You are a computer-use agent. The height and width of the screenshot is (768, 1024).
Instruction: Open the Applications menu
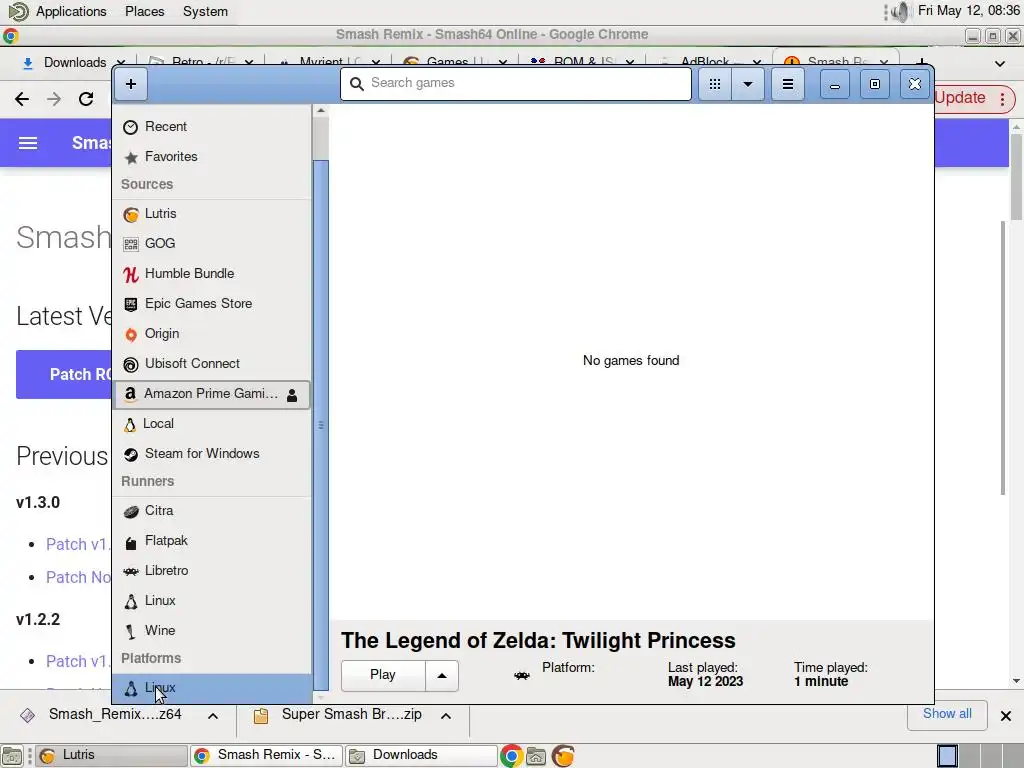pyautogui.click(x=71, y=11)
